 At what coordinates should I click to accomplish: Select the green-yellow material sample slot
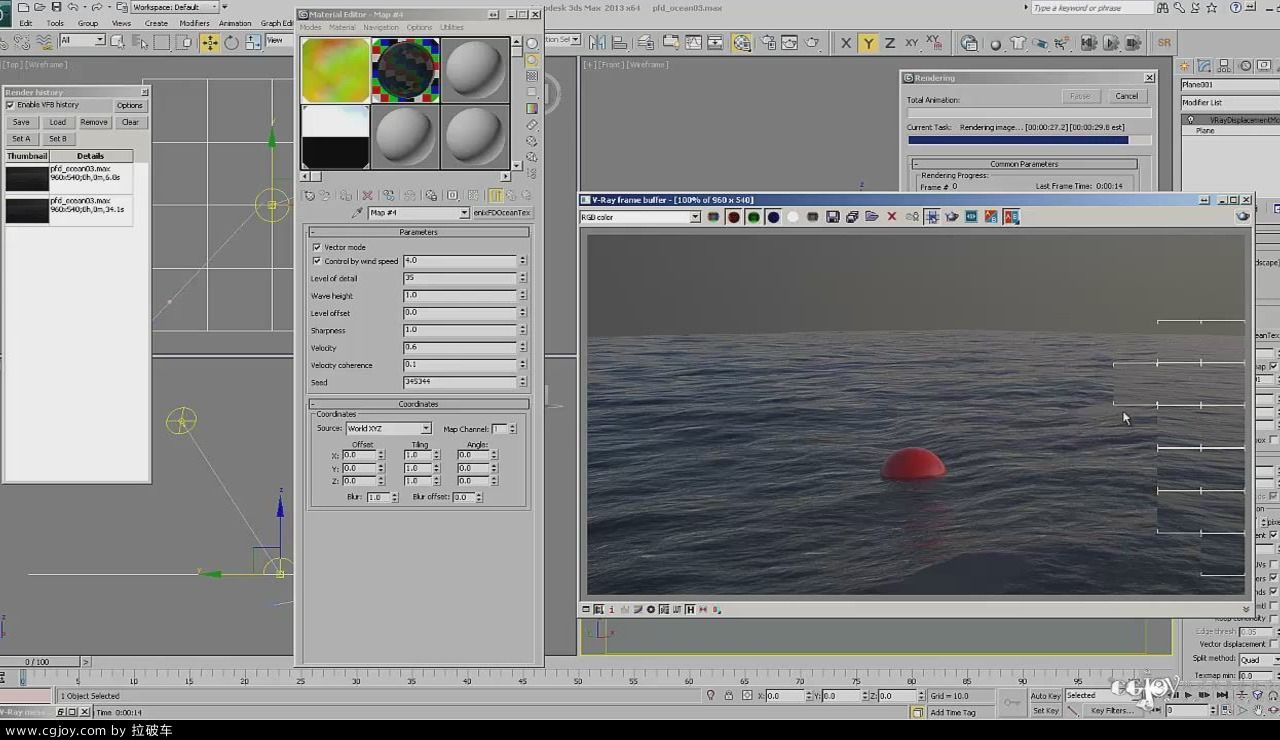(x=335, y=70)
